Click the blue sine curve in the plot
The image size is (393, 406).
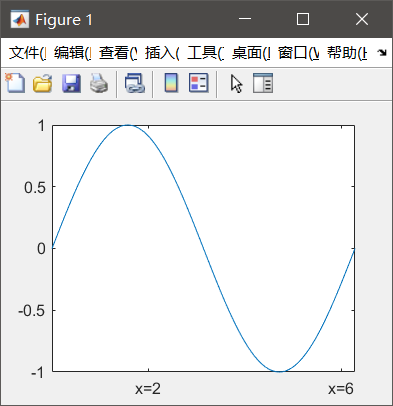click(x=203, y=248)
